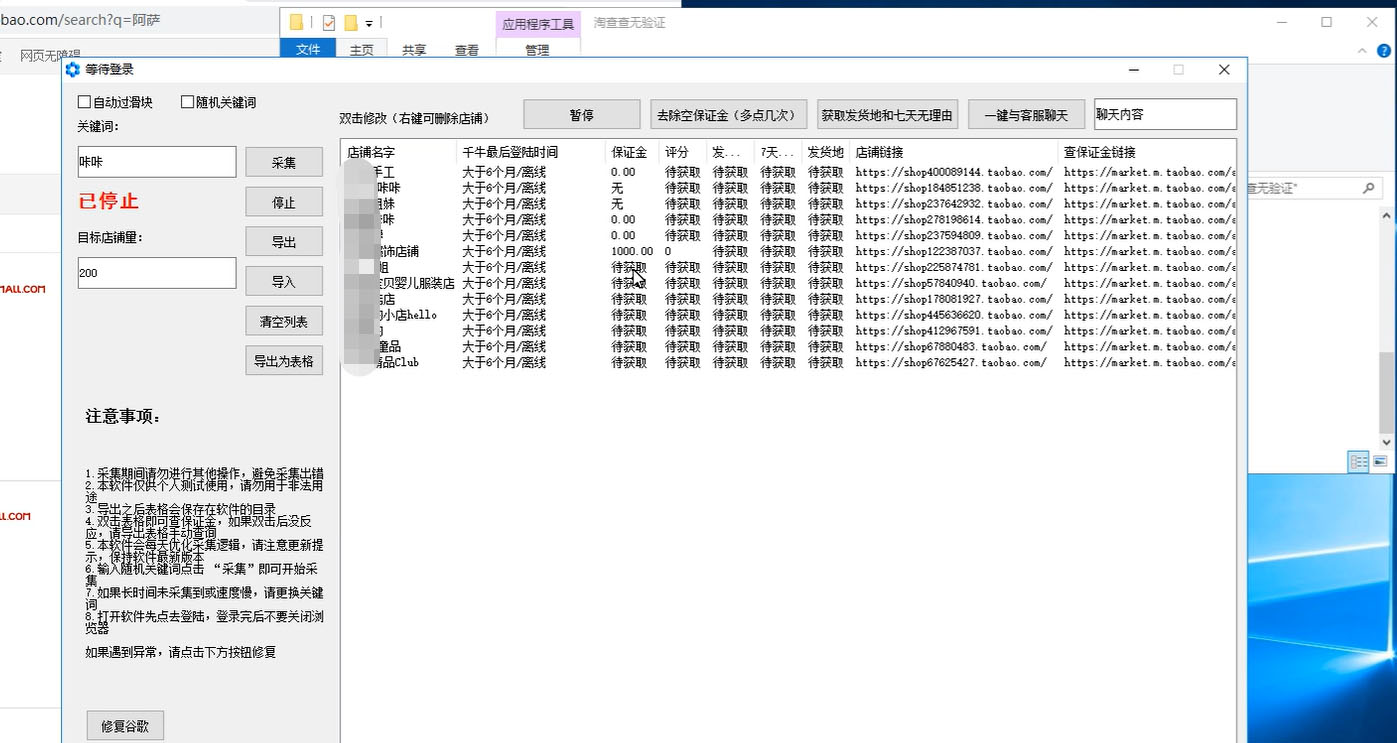The image size is (1397, 743).
Task: Open the 文件 menu tab in Explorer
Action: point(308,50)
